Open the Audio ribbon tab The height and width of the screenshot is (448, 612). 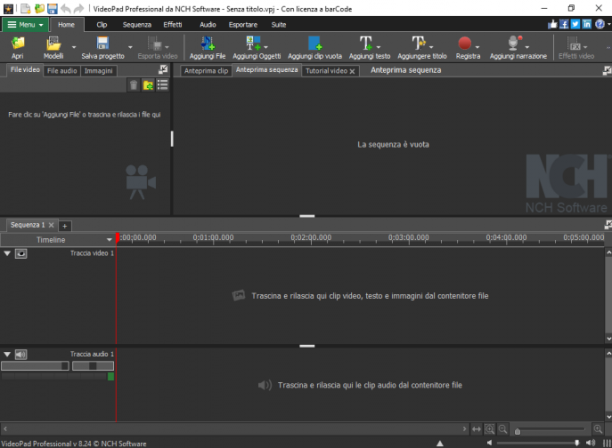(x=208, y=25)
